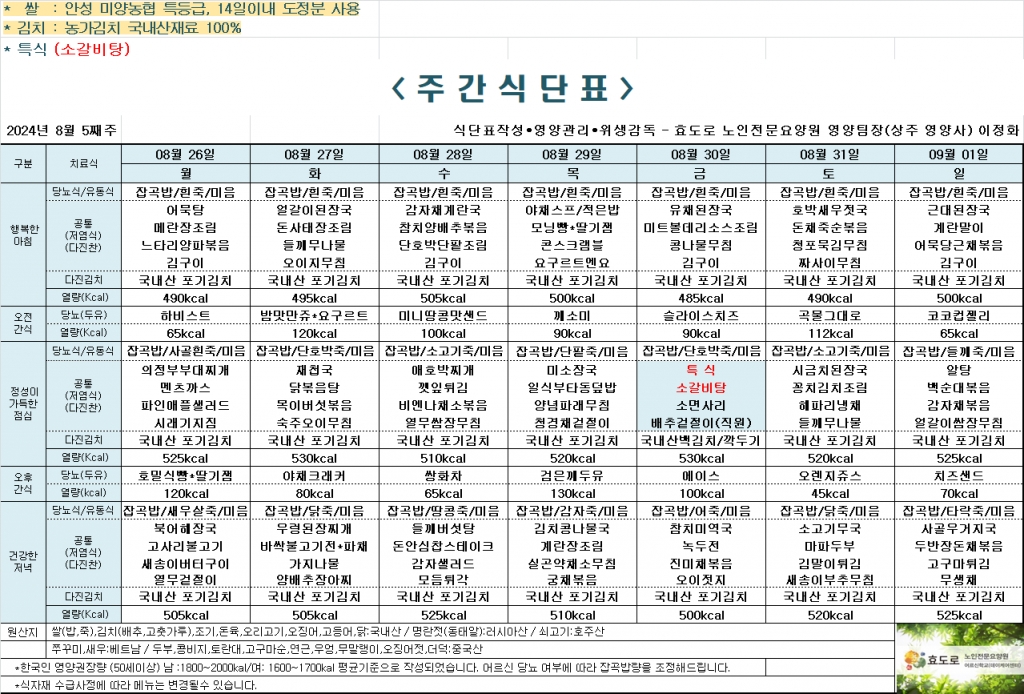This screenshot has width=1024, height=694.
Task: Click the 참치양배추볶음 cell
Action: (443, 228)
